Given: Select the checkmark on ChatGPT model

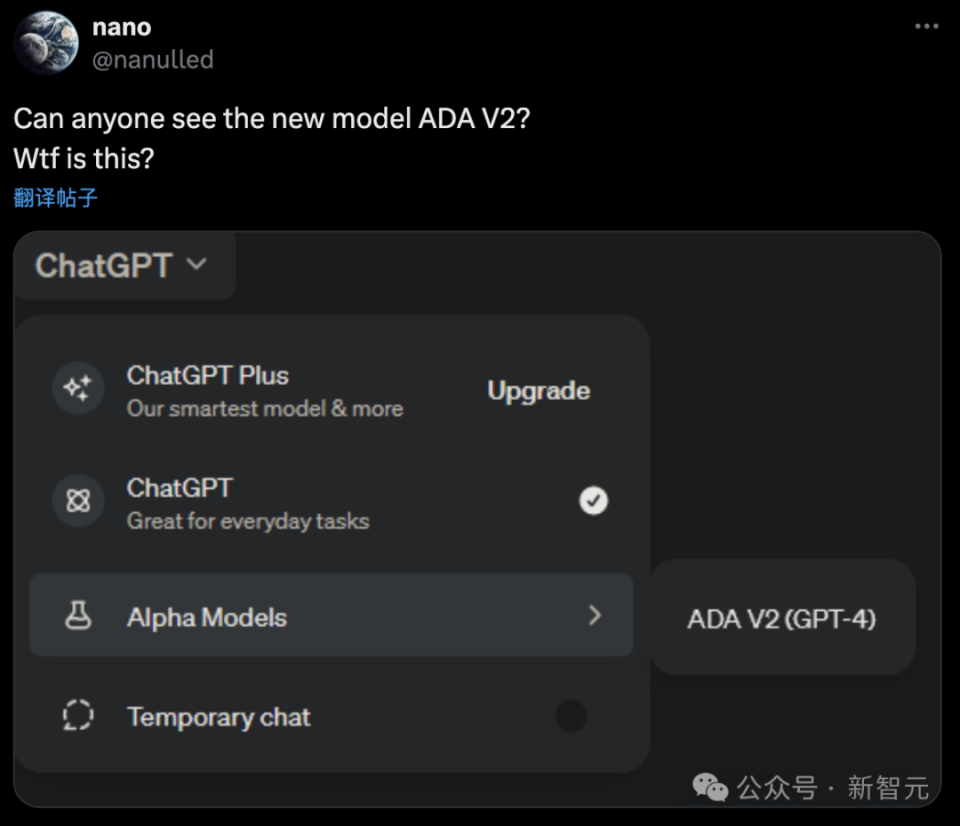Looking at the screenshot, I should click(x=593, y=500).
